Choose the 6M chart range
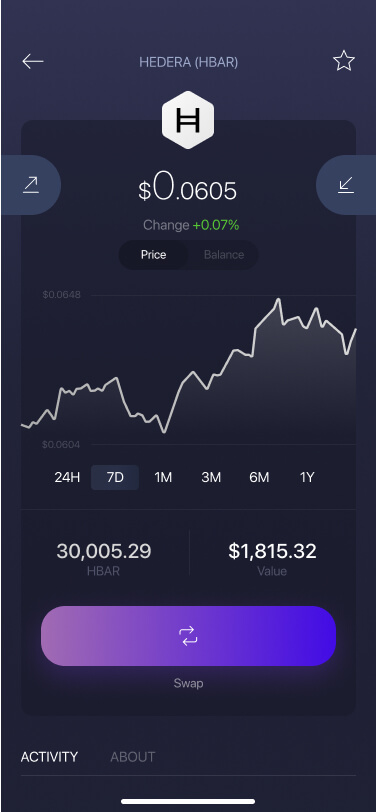Viewport: 377px width, 812px height. [x=259, y=477]
